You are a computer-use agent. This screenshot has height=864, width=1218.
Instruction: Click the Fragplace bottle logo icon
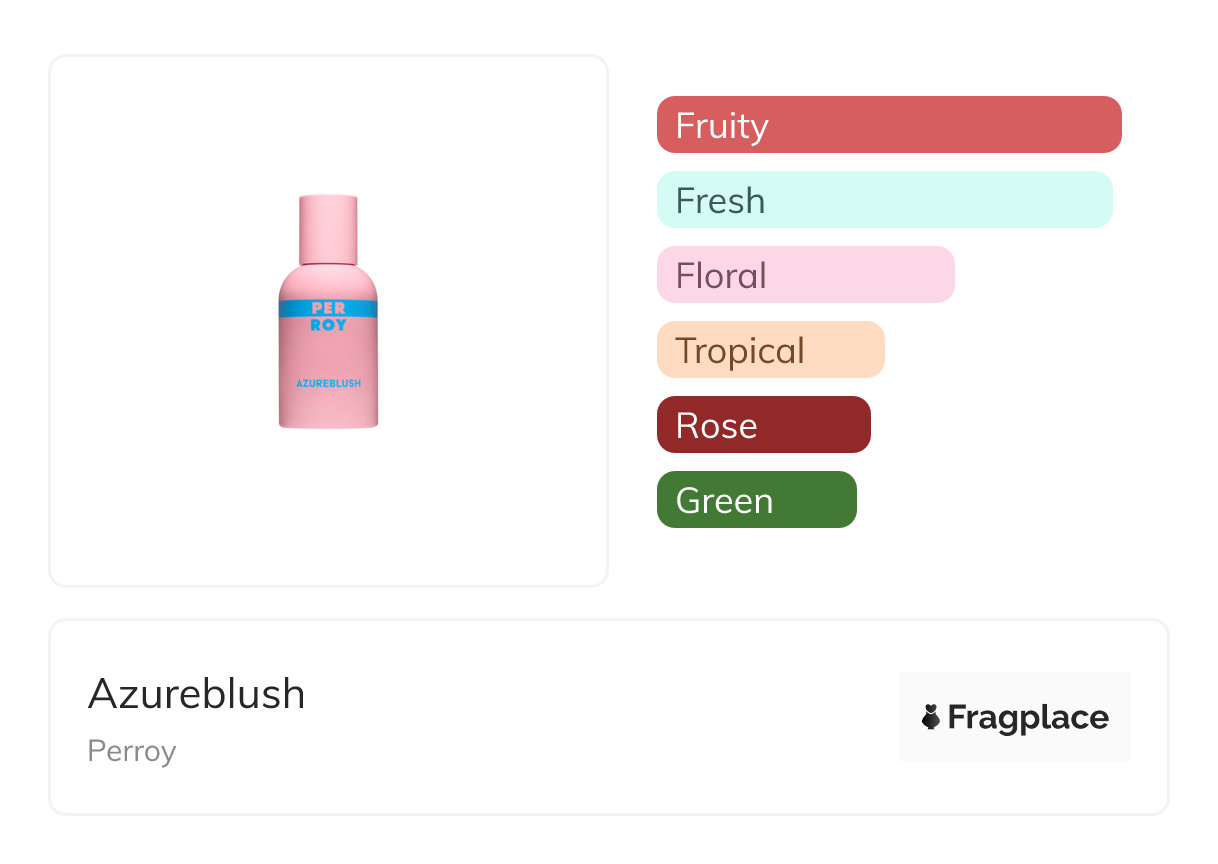(931, 717)
